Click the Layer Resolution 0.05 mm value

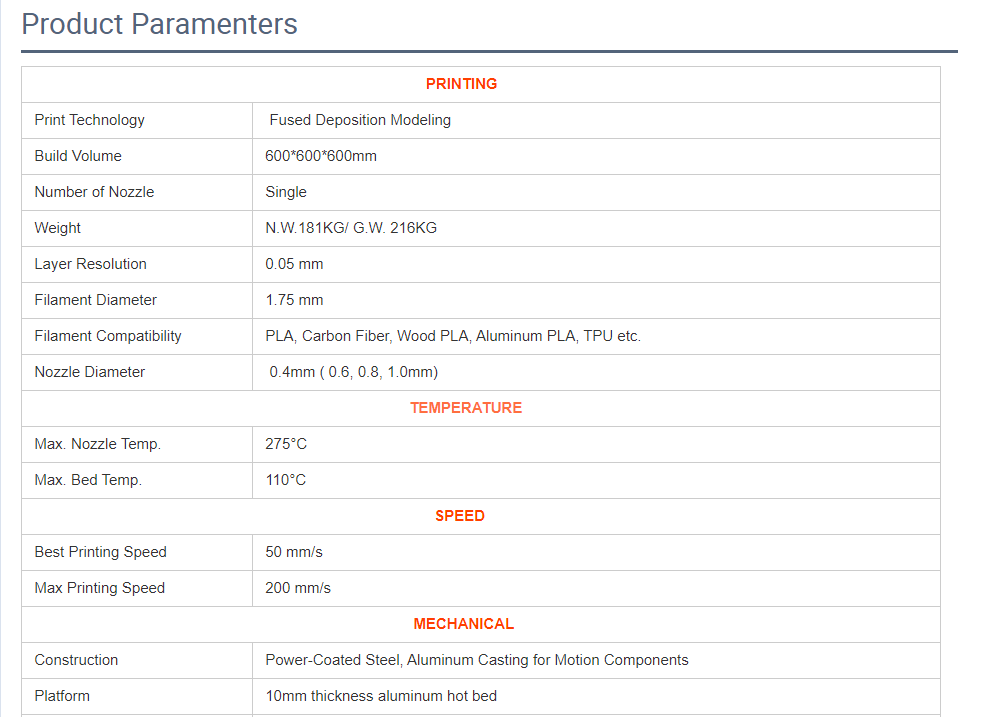click(x=294, y=264)
